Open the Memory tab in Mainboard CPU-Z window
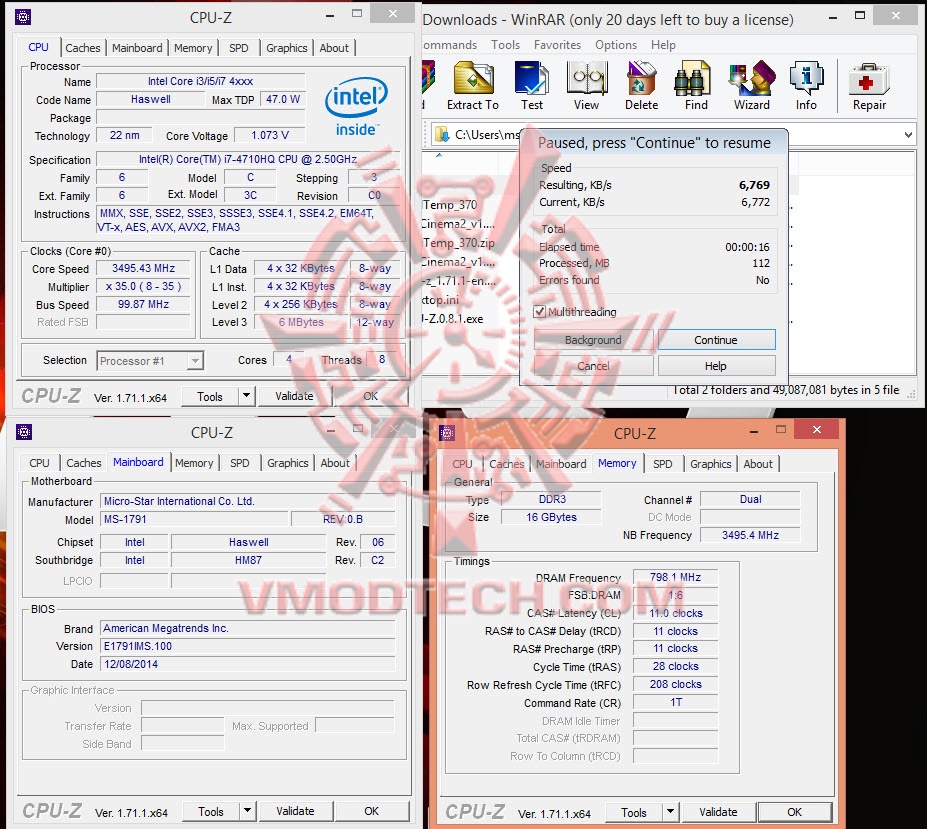This screenshot has width=927, height=829. click(x=194, y=463)
